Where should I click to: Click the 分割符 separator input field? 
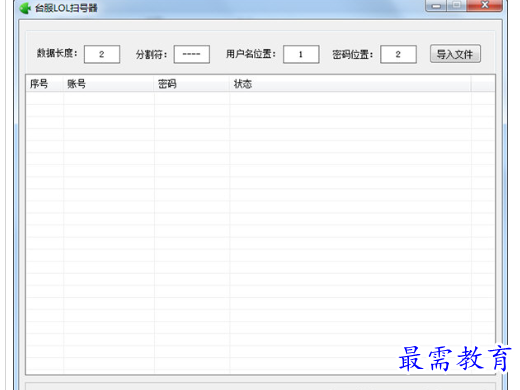pyautogui.click(x=192, y=54)
